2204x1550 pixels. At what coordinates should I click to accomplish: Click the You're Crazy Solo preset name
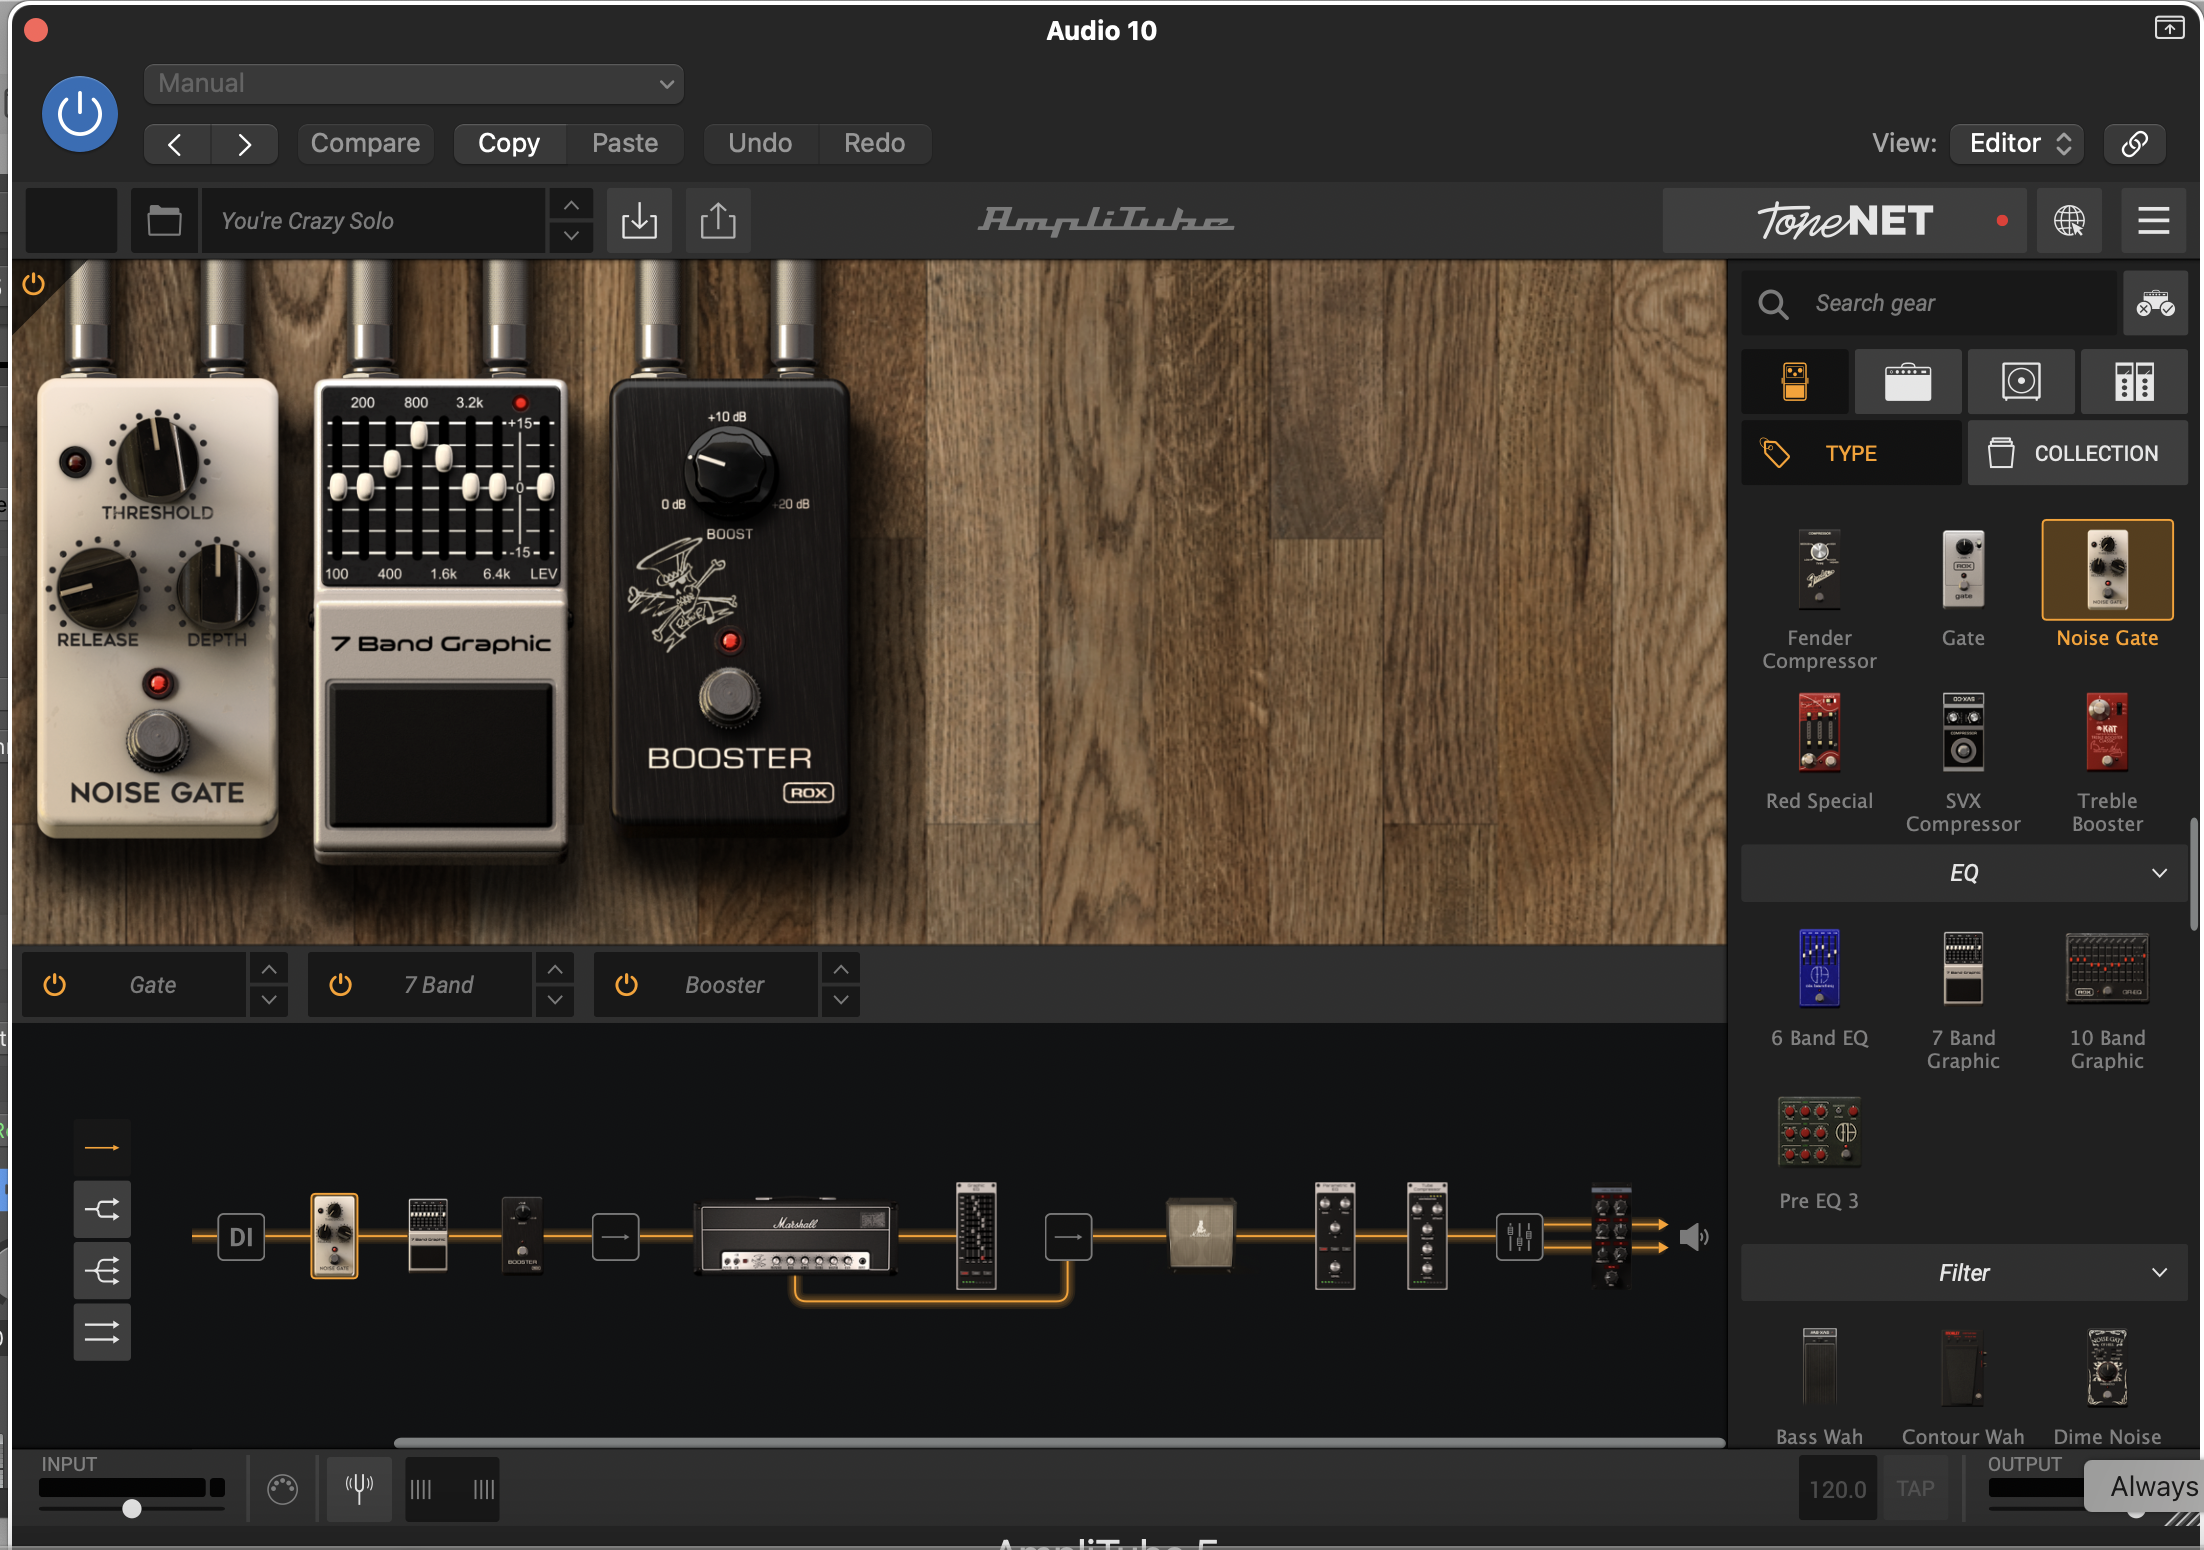(x=373, y=221)
